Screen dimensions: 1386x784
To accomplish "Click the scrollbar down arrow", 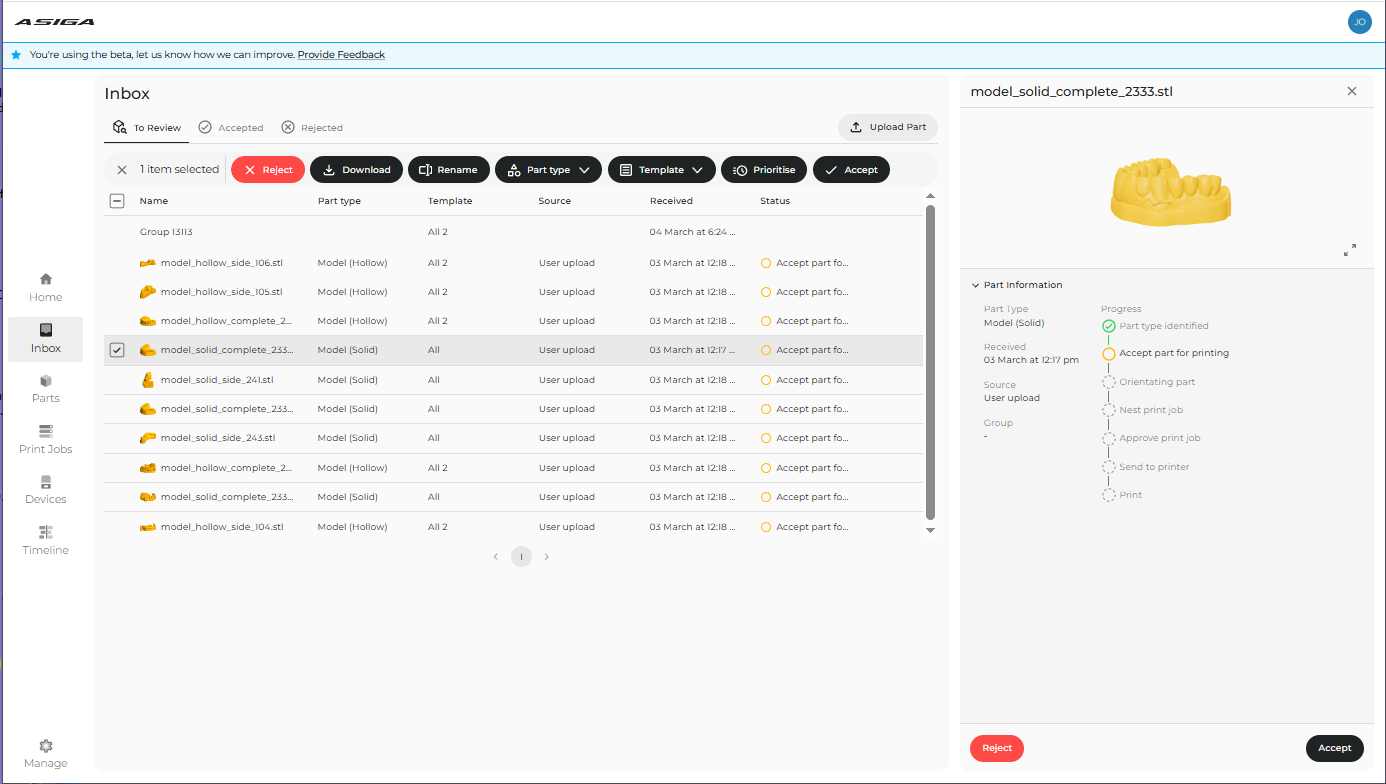I will click(x=931, y=531).
